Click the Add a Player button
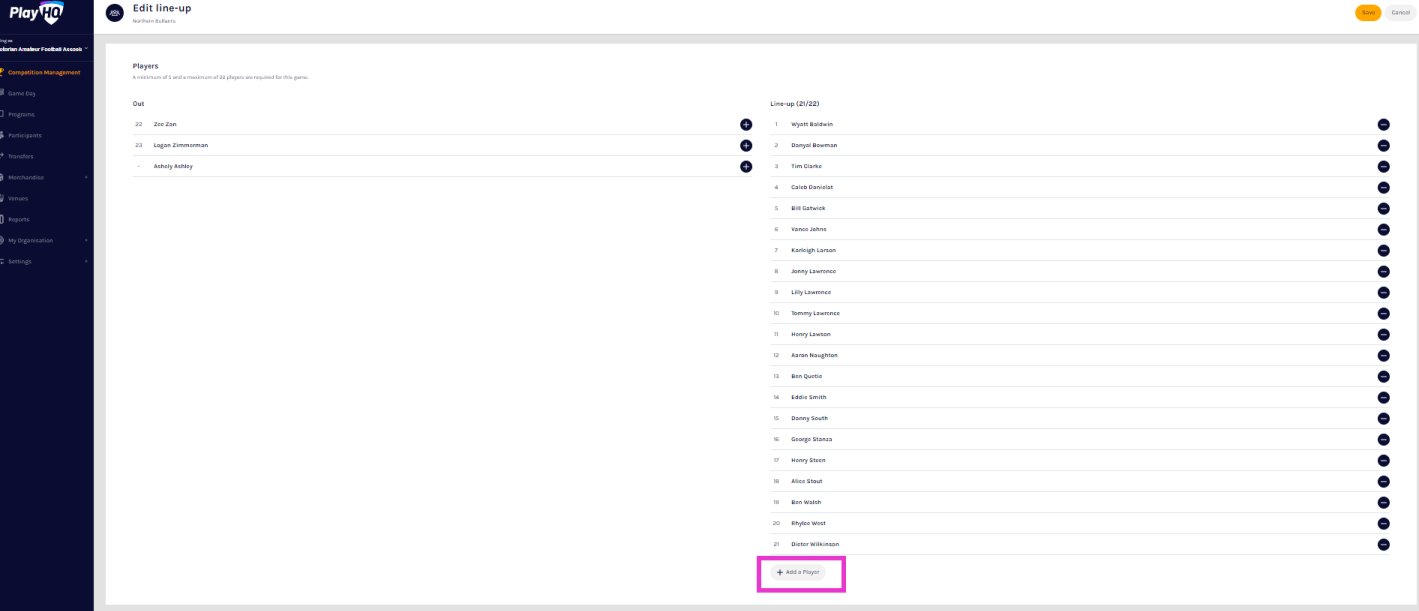Viewport: 1419px width, 611px height. tap(798, 572)
